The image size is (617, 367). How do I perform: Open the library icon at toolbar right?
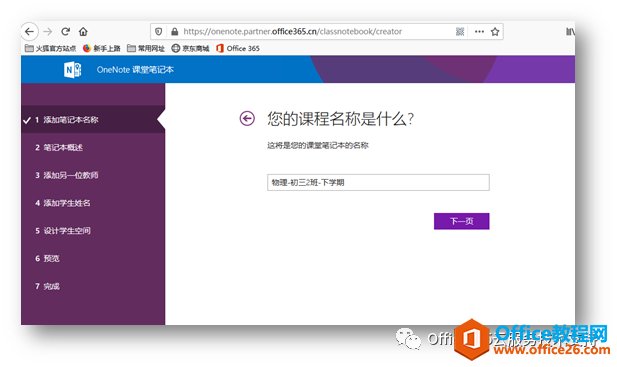(570, 31)
